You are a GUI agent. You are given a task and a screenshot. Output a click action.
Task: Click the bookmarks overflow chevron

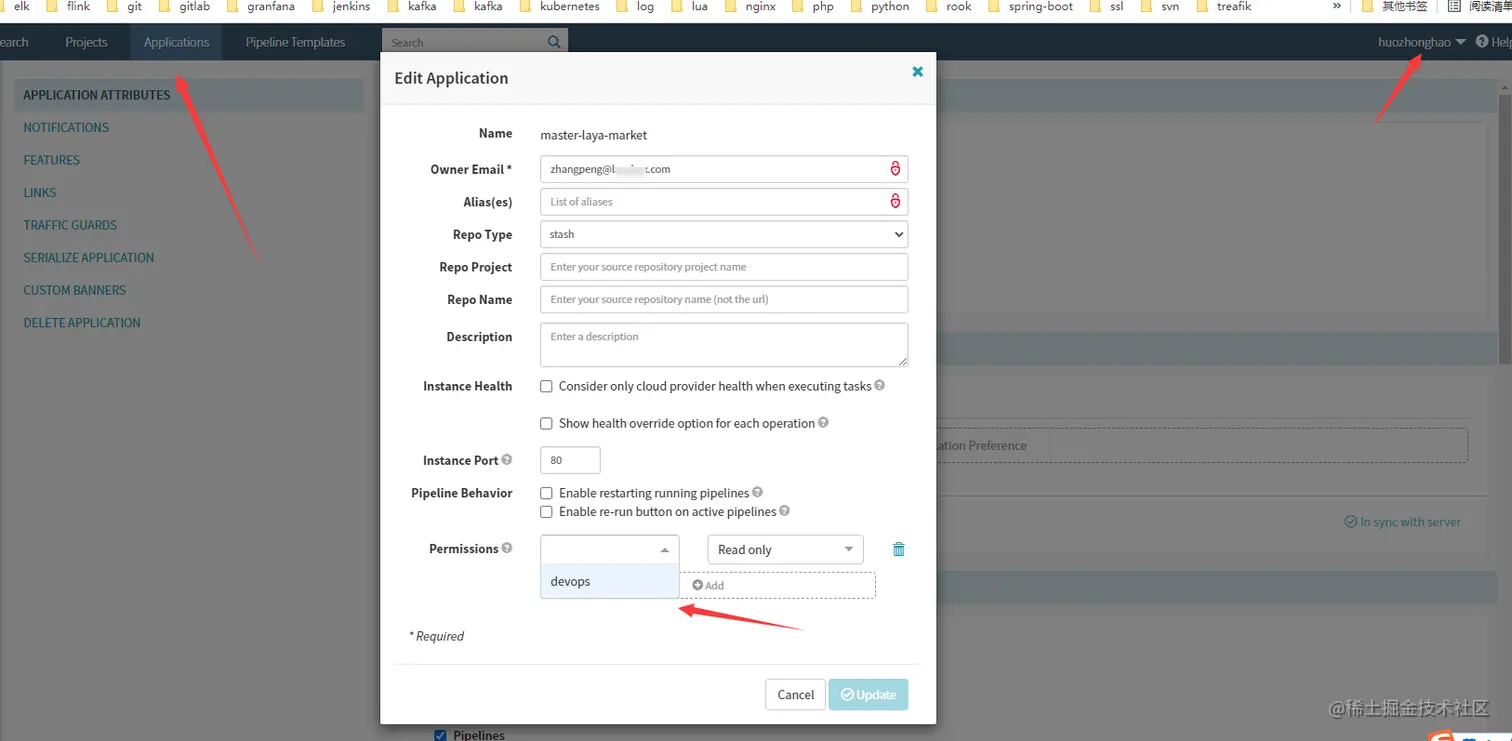[x=1337, y=6]
